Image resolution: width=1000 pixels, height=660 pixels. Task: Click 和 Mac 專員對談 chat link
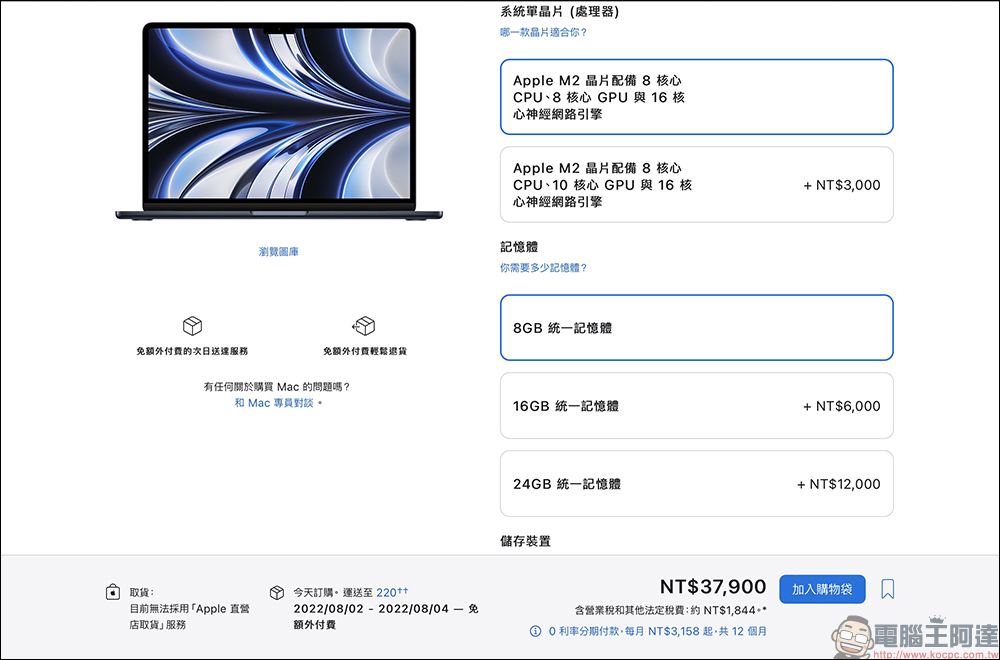pos(274,403)
